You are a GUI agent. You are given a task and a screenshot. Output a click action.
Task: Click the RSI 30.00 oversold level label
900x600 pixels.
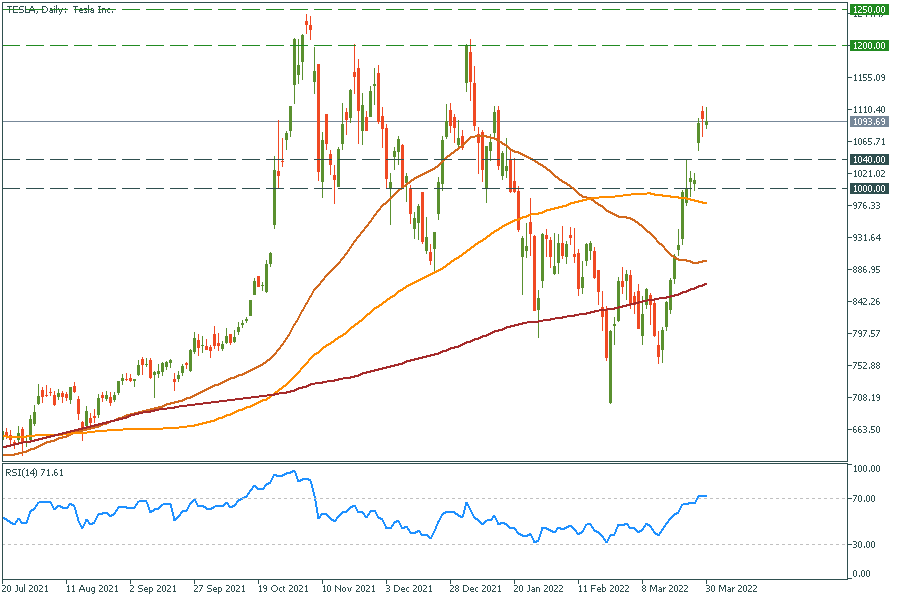coord(866,544)
